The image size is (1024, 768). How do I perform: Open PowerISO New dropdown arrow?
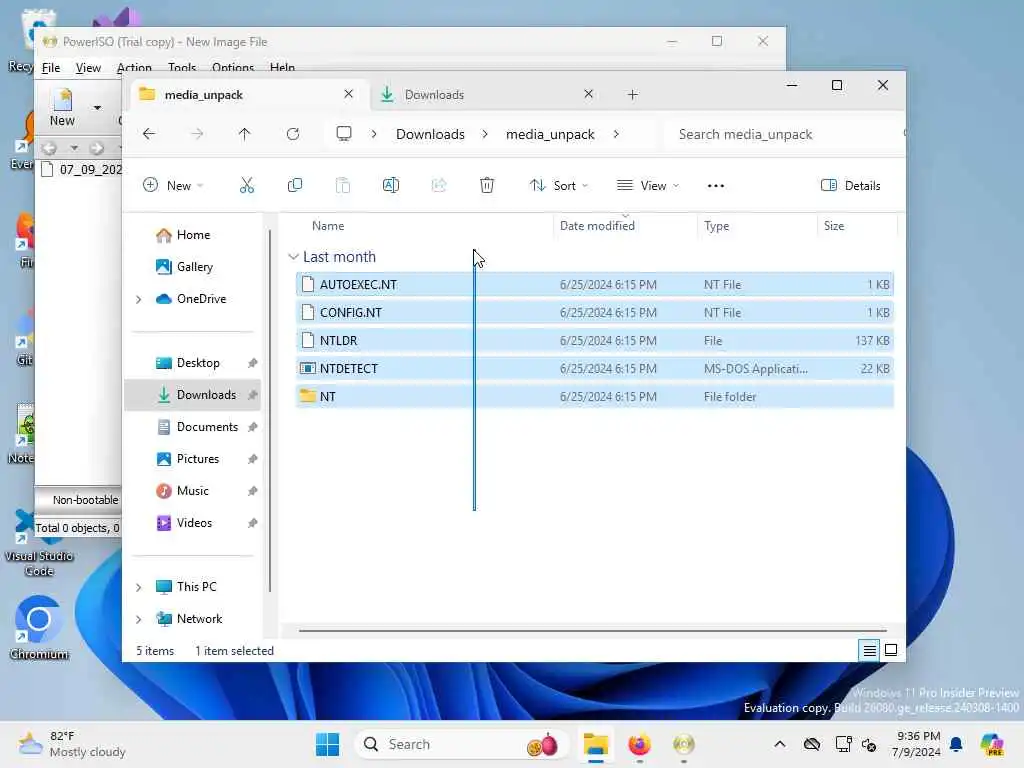97,108
